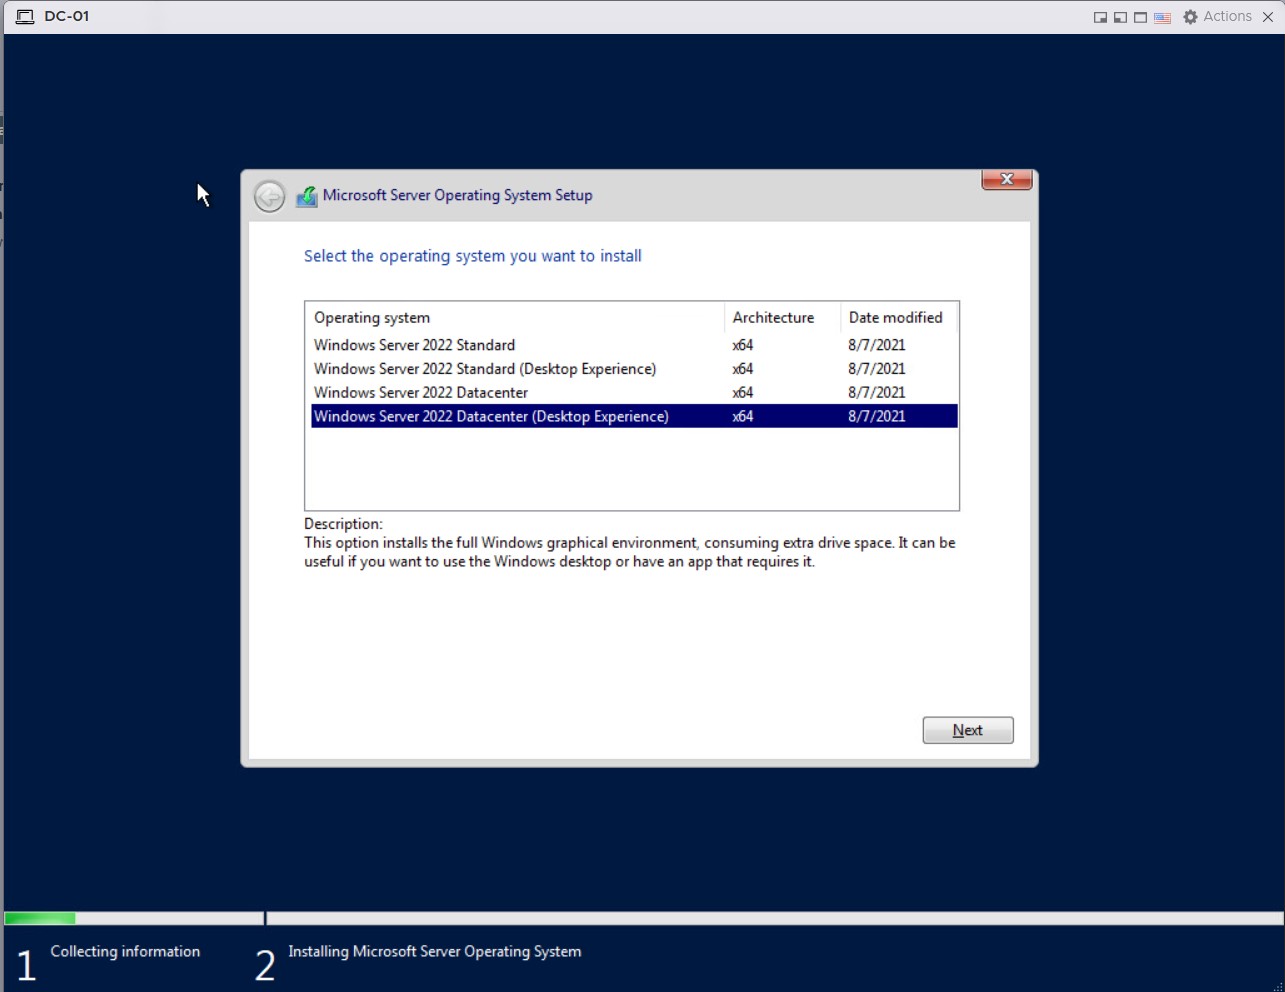Click the Architecture column header

pyautogui.click(x=773, y=318)
